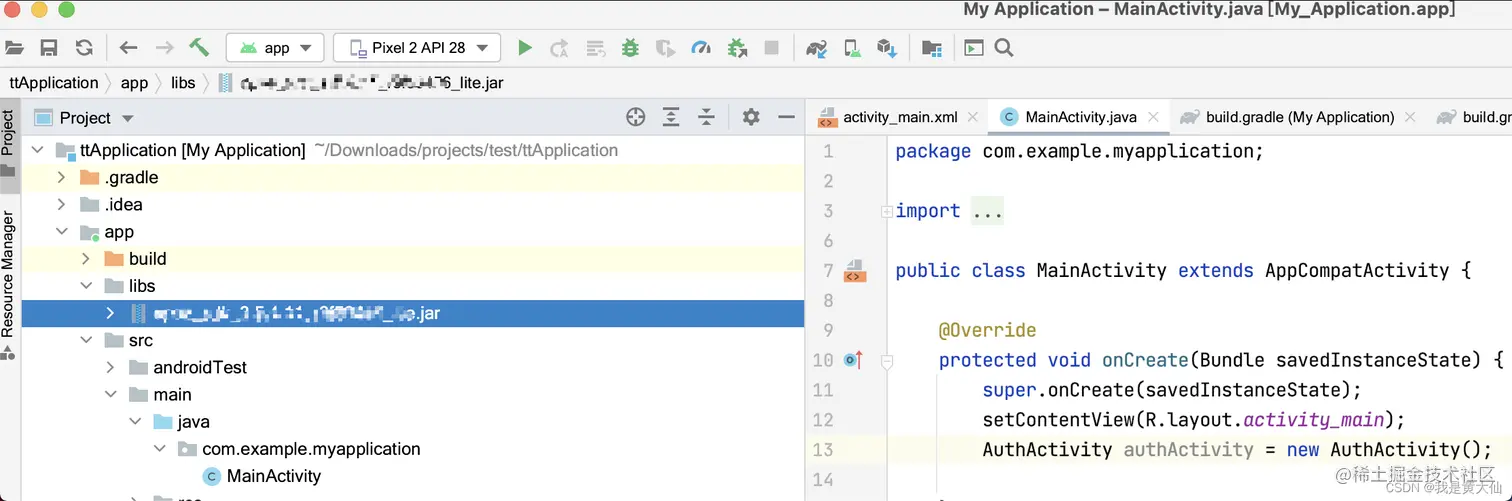This screenshot has height=501, width=1512.
Task: Open the AVD Manager device icon
Action: point(851,48)
